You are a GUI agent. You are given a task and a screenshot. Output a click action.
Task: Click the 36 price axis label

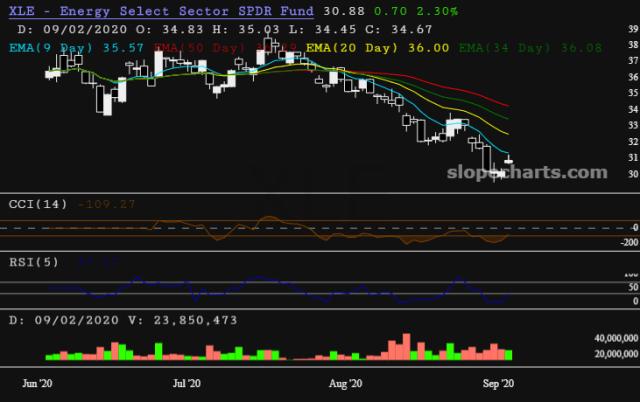[633, 77]
